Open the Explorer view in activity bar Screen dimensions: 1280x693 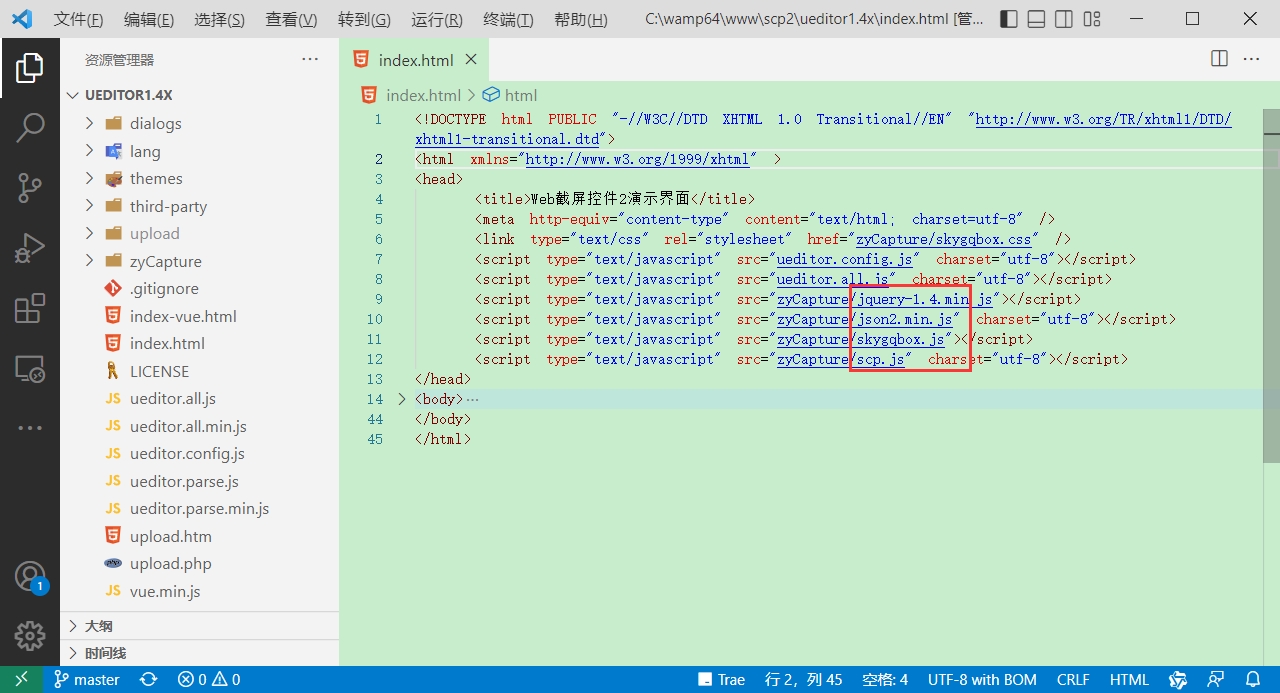click(x=30, y=68)
